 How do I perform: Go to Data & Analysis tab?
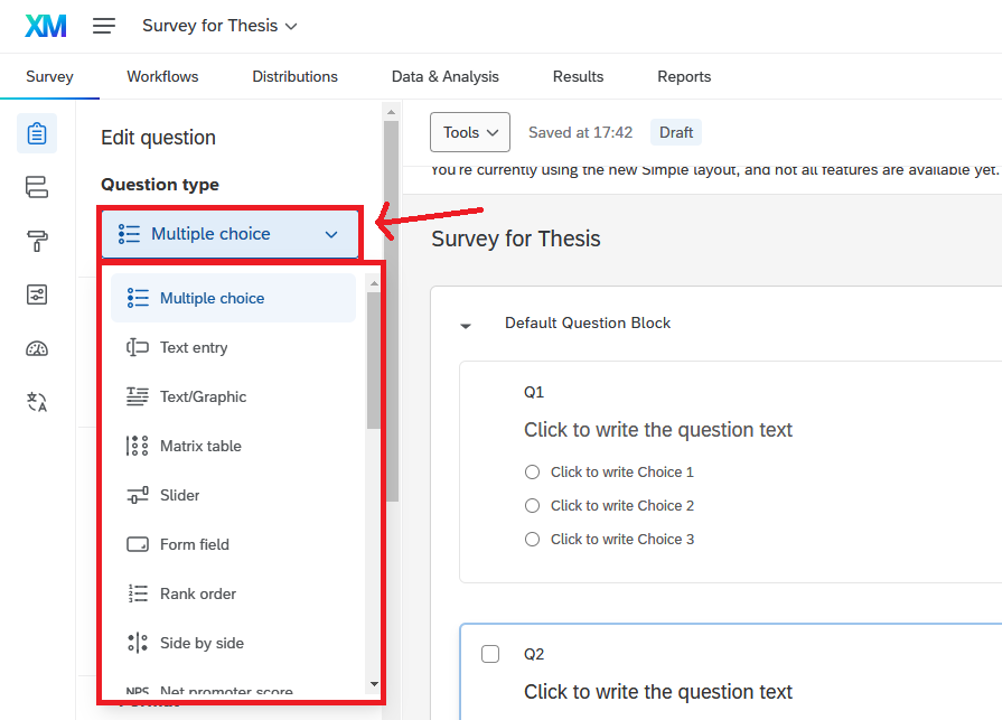point(445,76)
